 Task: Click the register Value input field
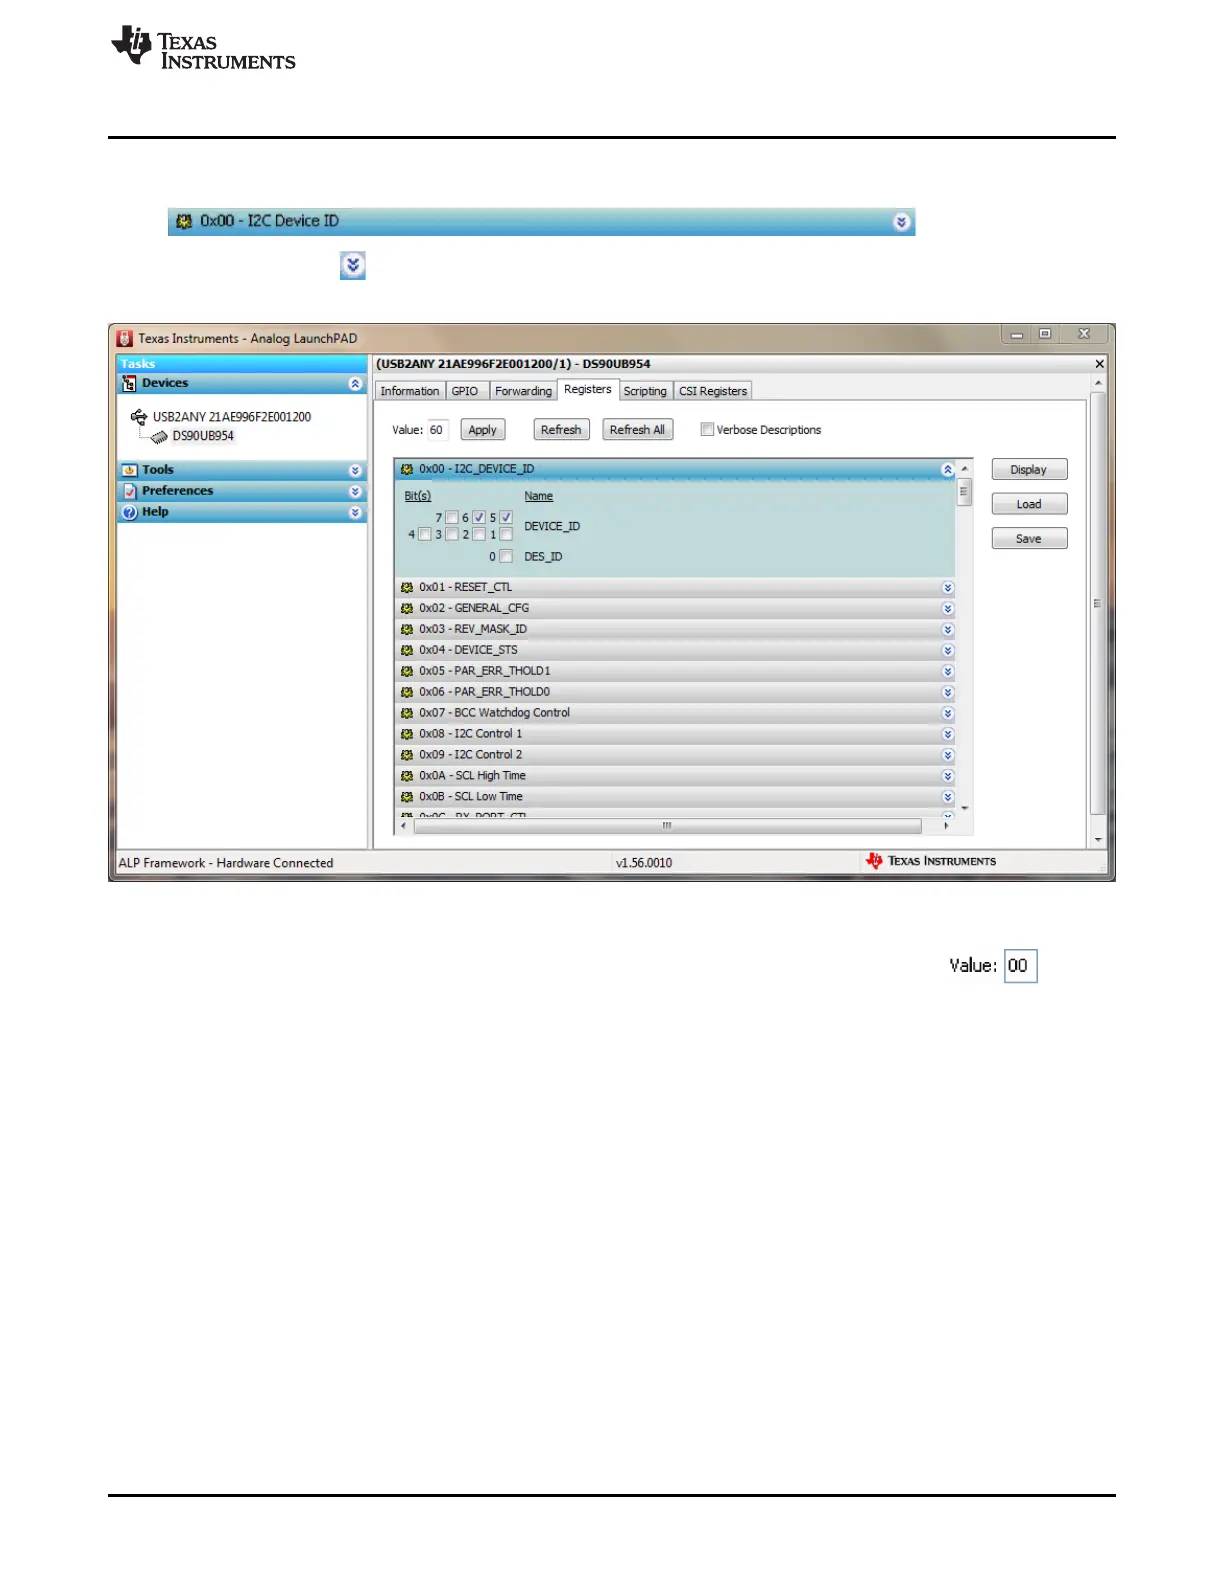[x=438, y=430]
